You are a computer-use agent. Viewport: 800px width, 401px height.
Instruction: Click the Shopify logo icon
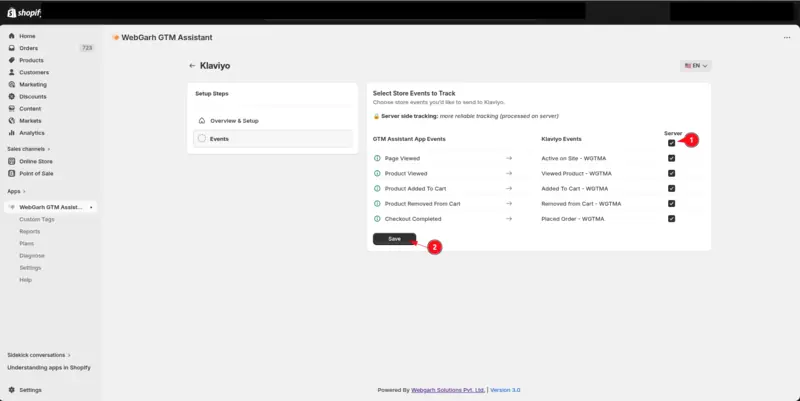point(11,12)
